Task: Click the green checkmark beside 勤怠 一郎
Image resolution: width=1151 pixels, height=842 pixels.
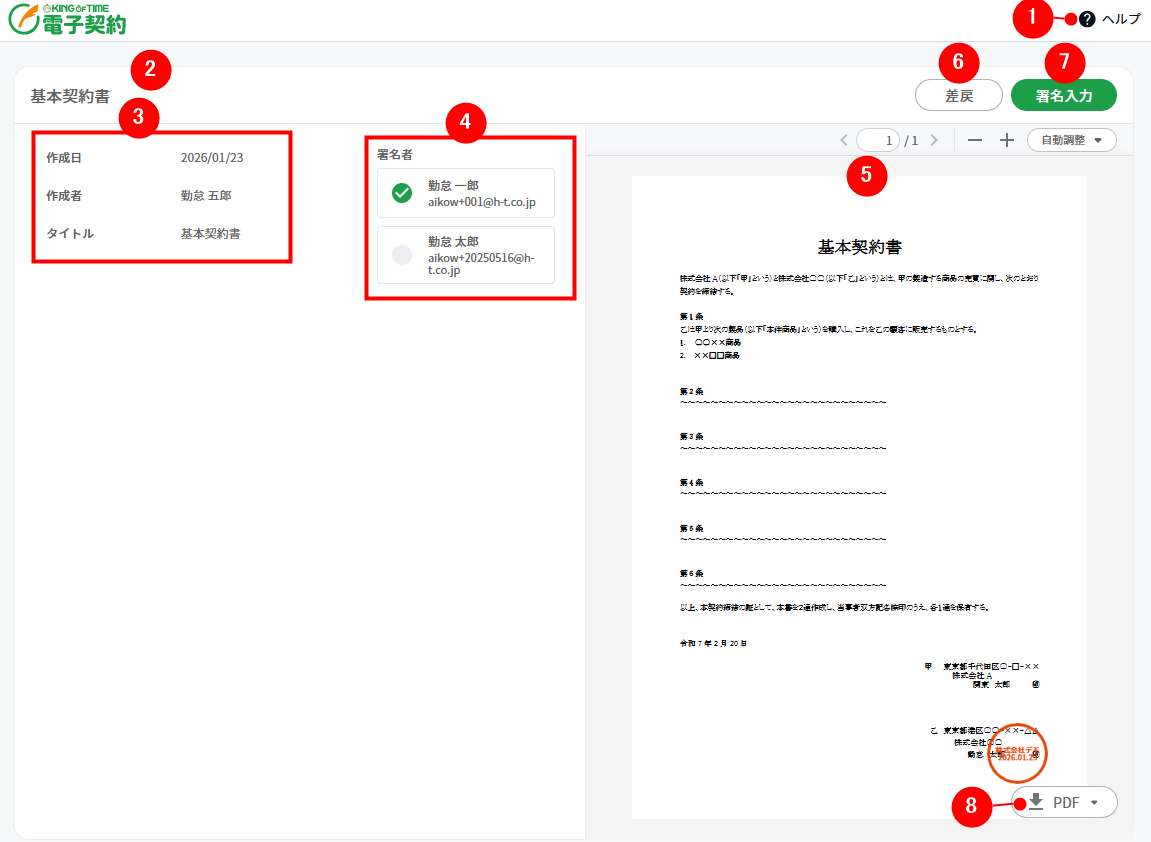Action: click(x=401, y=192)
